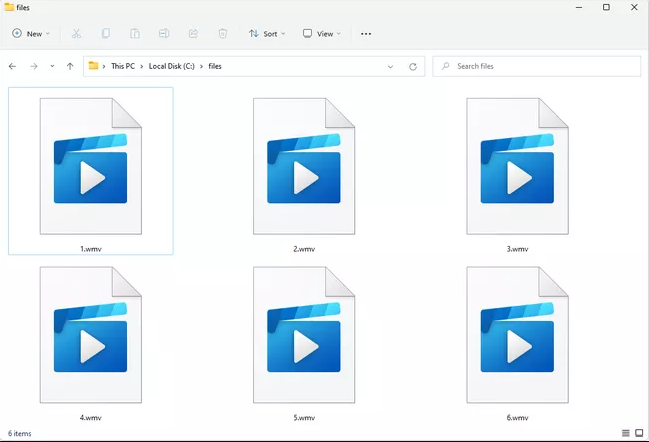Click the Share icon in toolbar

(193, 34)
